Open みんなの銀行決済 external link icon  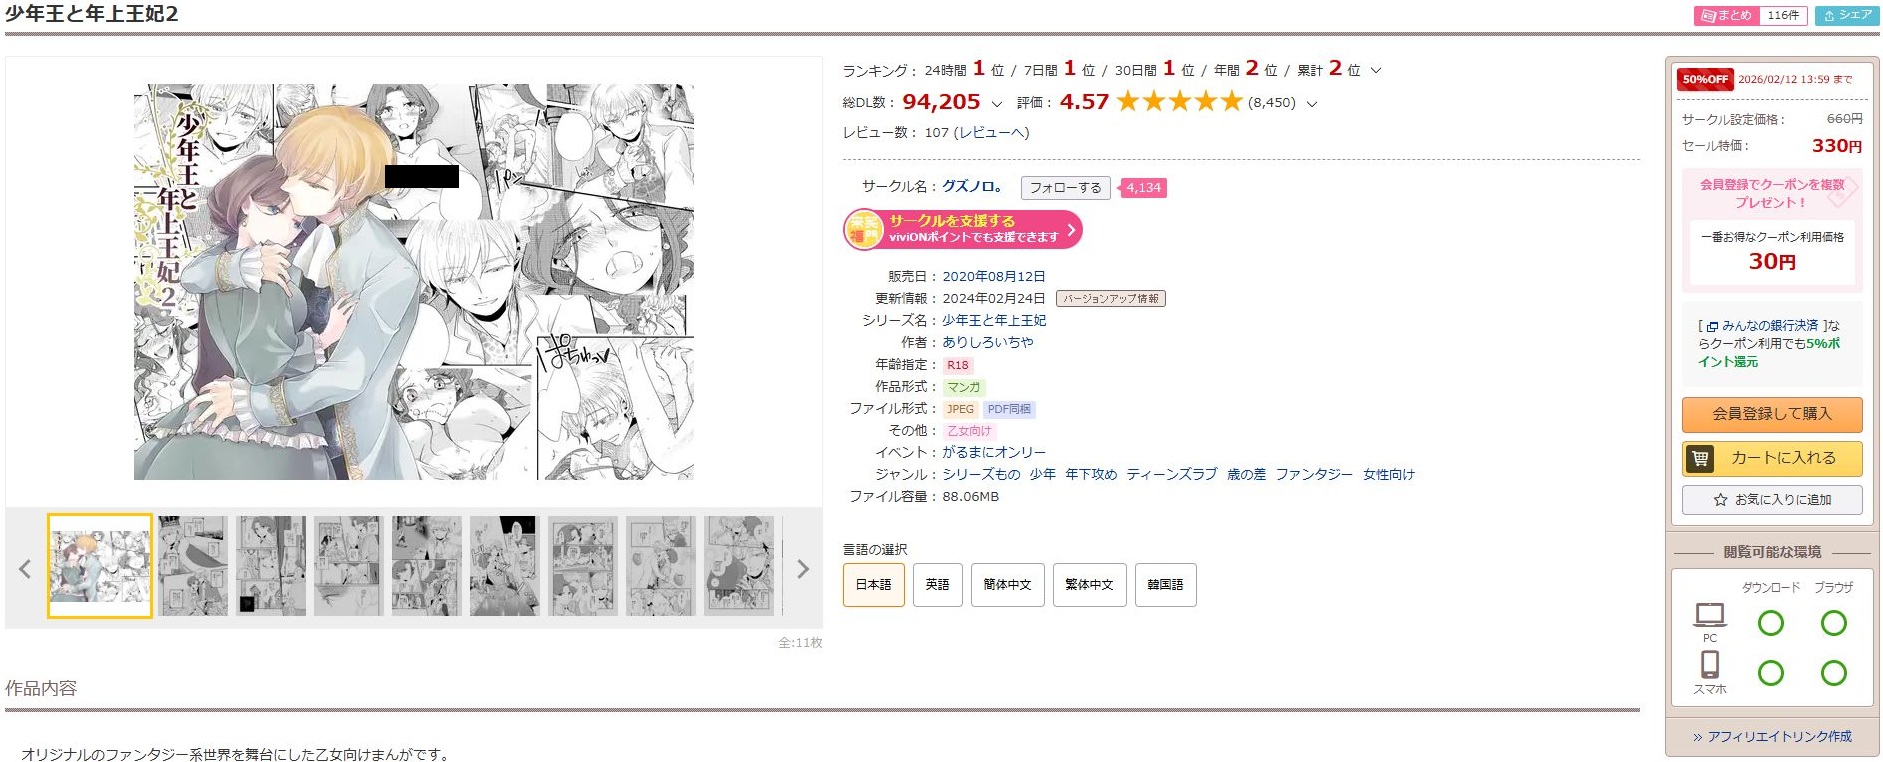[x=1712, y=326]
